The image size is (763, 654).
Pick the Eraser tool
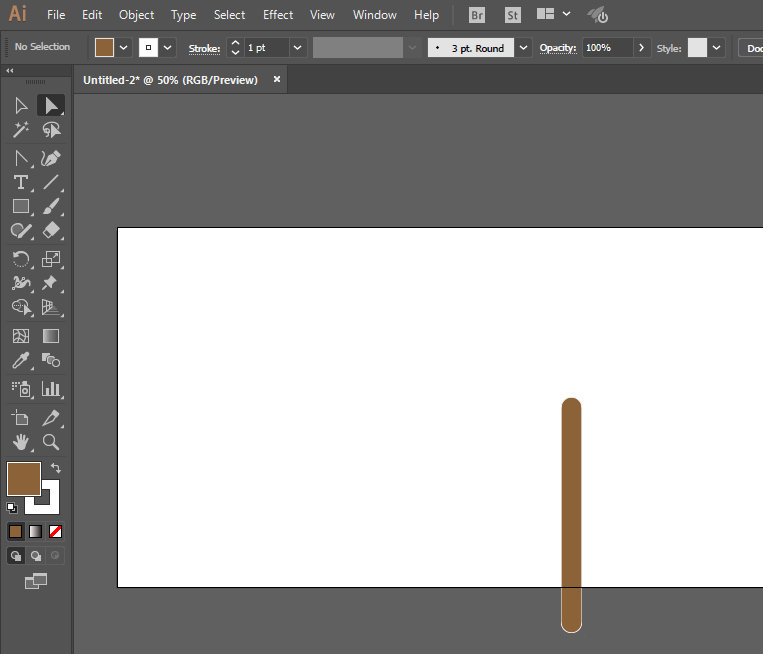(x=51, y=230)
